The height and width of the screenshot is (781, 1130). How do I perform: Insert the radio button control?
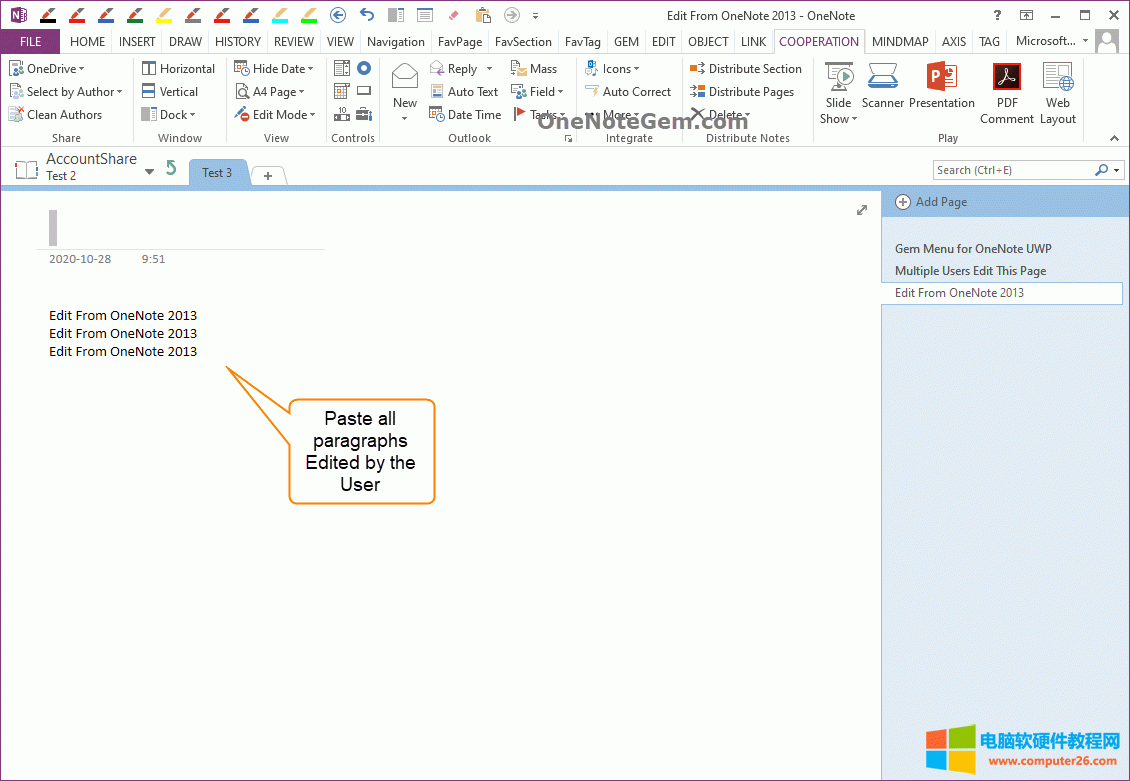(364, 68)
